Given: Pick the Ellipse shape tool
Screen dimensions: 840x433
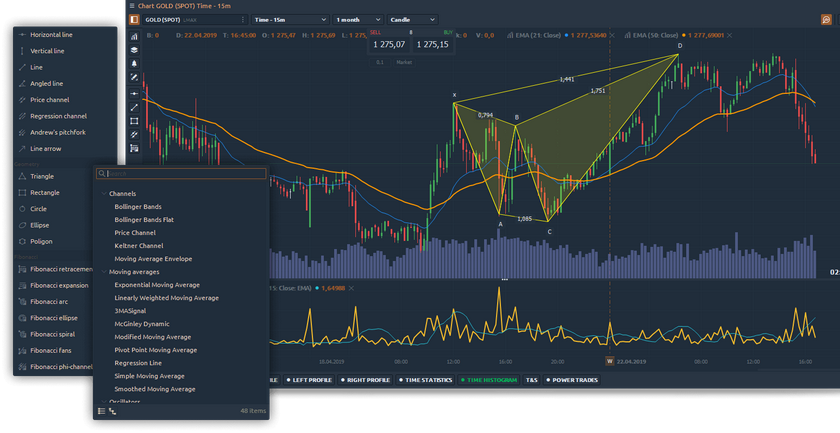Looking at the screenshot, I should click(x=41, y=225).
